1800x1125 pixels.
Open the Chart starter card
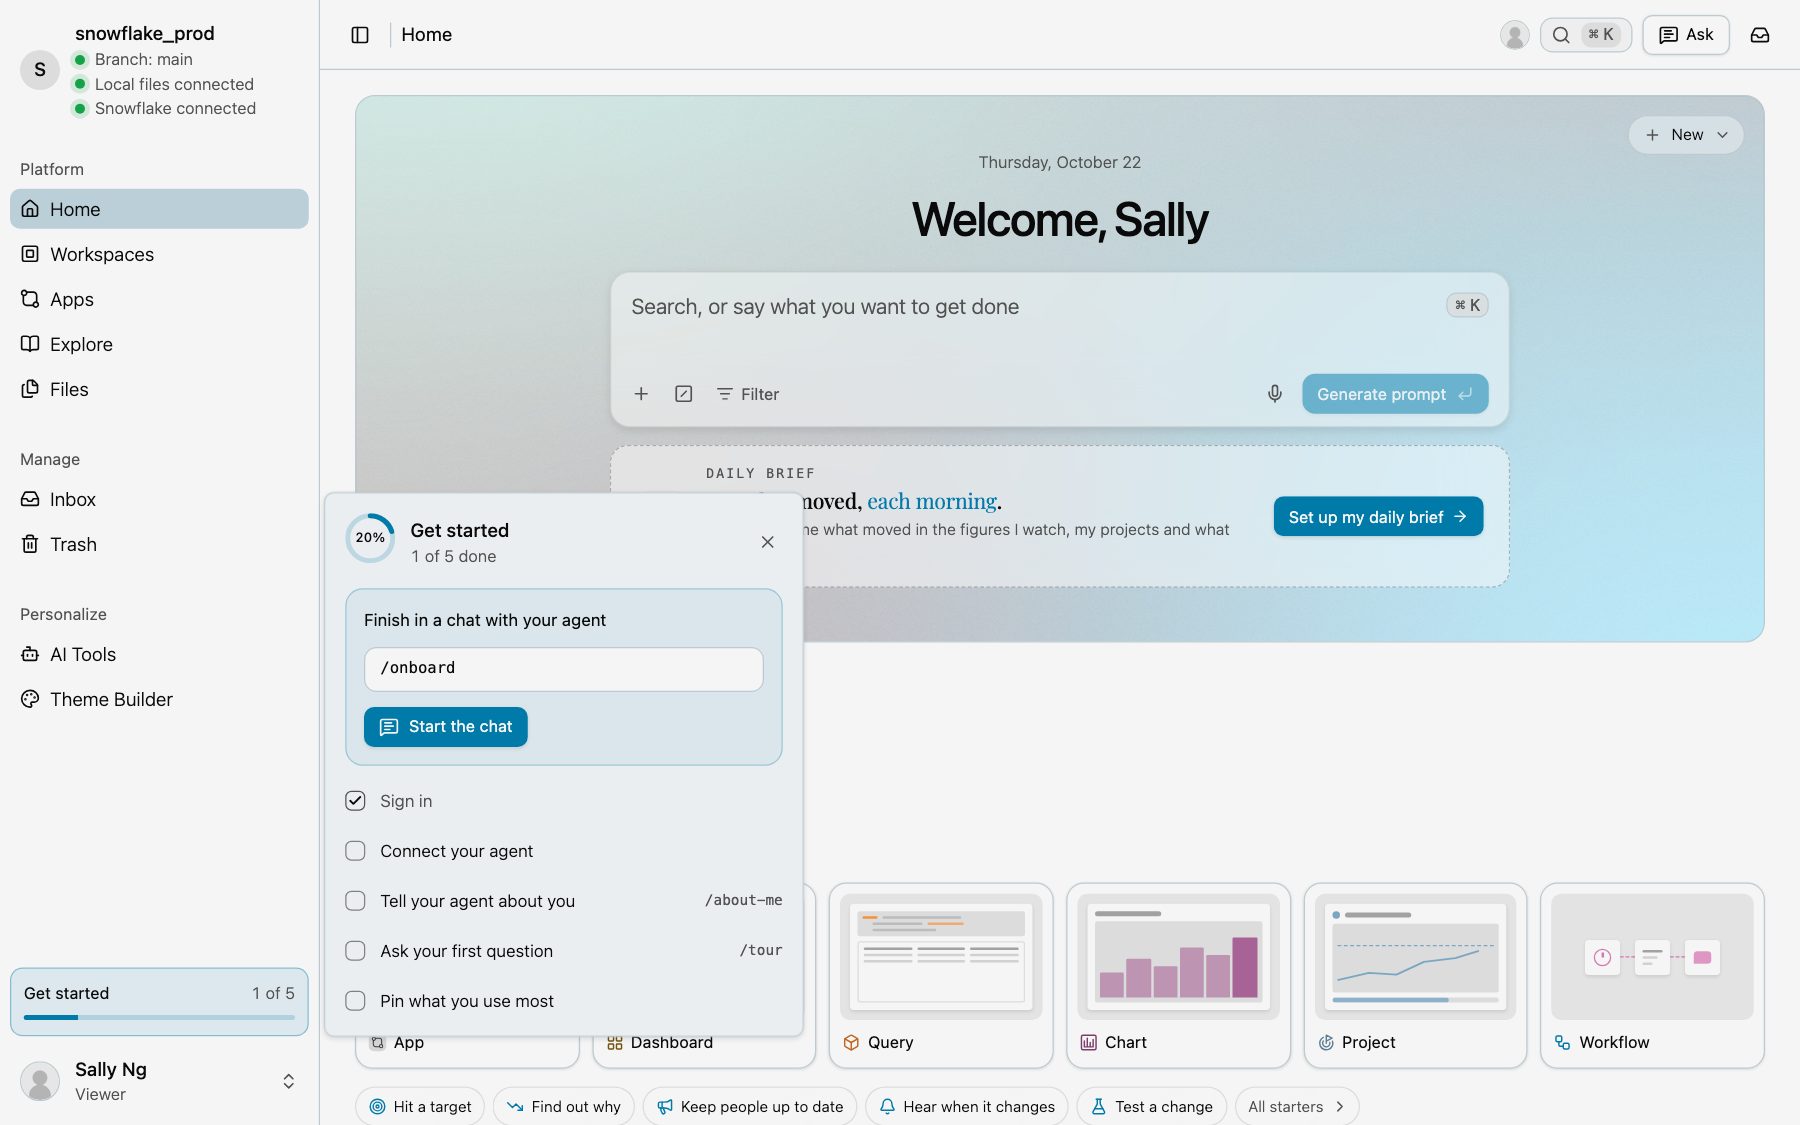tap(1178, 975)
